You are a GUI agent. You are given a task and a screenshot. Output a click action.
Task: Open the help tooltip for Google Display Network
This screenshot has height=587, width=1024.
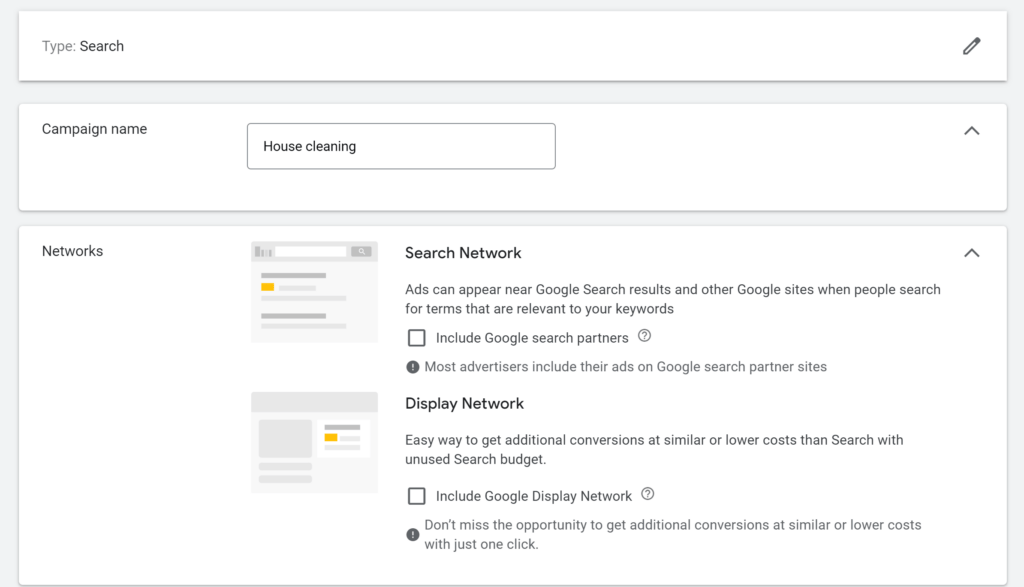coord(647,495)
